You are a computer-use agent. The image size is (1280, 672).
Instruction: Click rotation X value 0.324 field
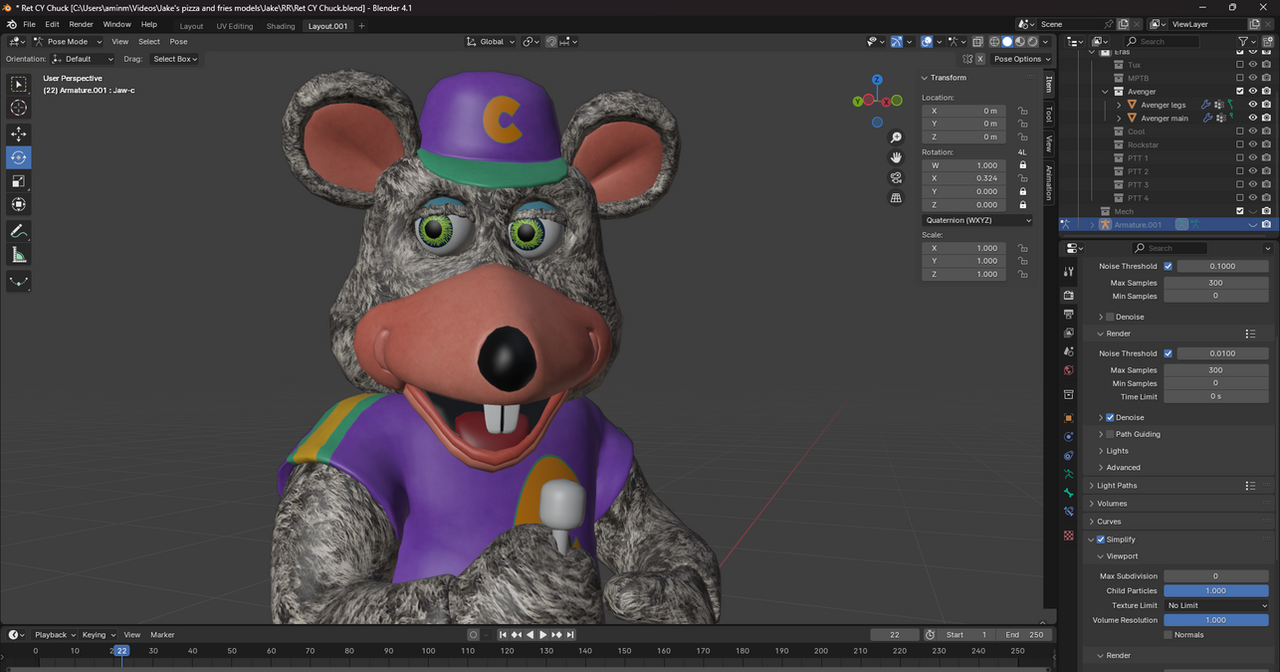coord(963,178)
